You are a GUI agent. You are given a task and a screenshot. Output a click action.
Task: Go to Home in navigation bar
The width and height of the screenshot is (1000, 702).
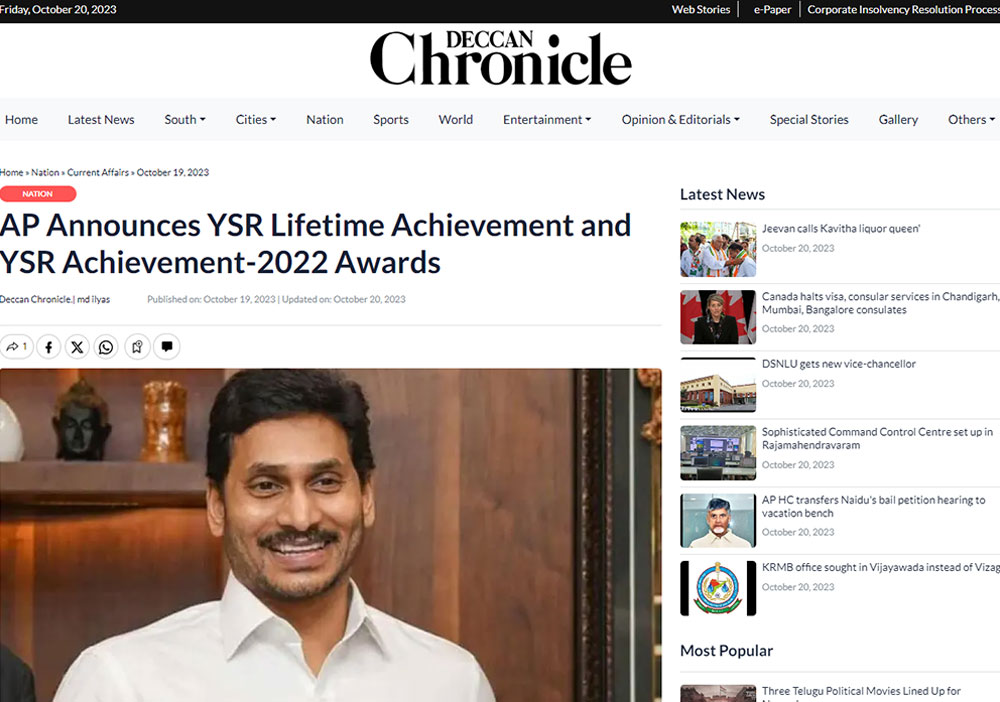(x=21, y=119)
